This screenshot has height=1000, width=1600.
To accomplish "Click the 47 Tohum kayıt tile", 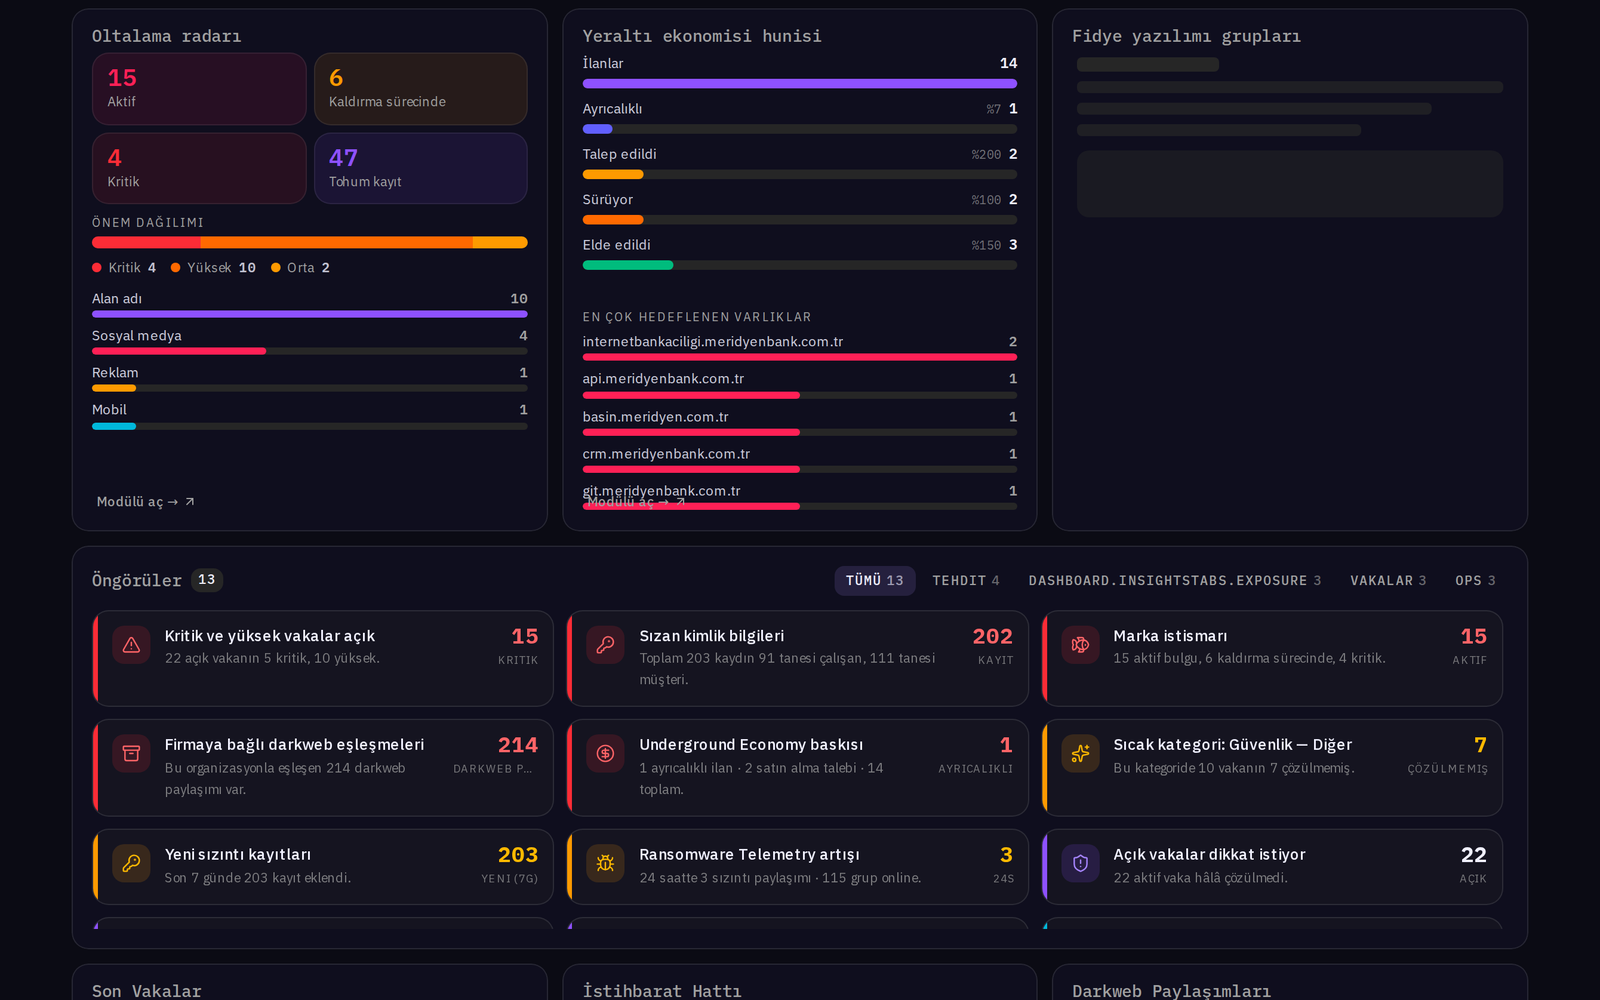I will (x=421, y=168).
